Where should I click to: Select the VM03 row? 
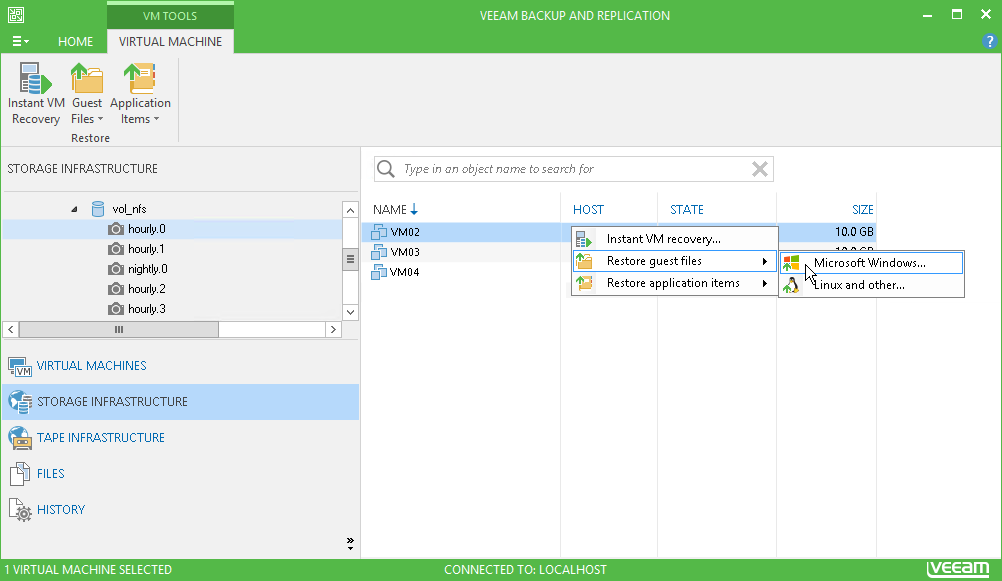(x=466, y=252)
